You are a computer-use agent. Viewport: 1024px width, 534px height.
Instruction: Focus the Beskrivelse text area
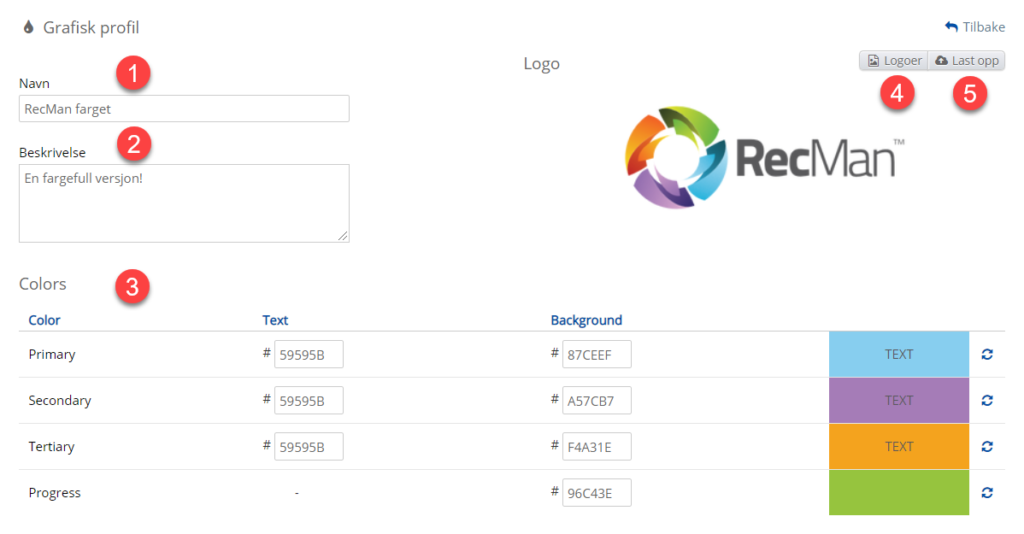[184, 203]
